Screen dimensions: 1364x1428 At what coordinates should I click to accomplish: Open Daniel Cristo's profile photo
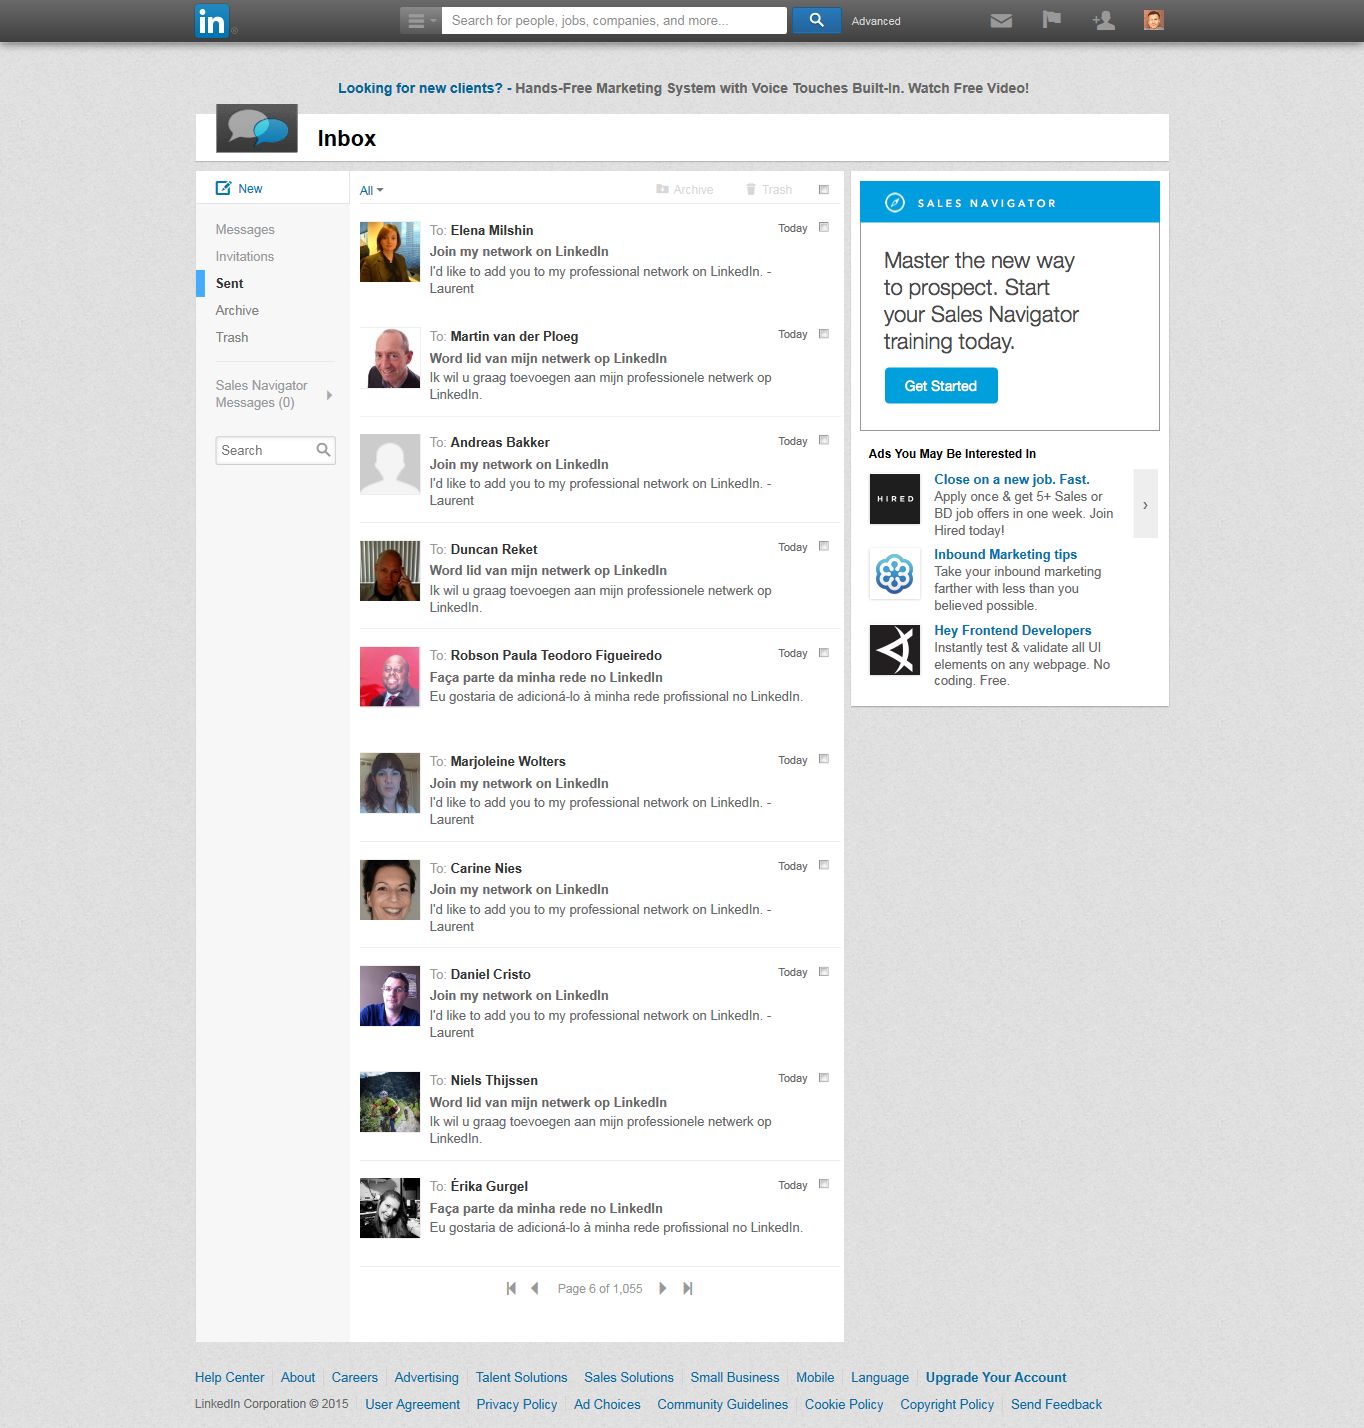[x=390, y=996]
